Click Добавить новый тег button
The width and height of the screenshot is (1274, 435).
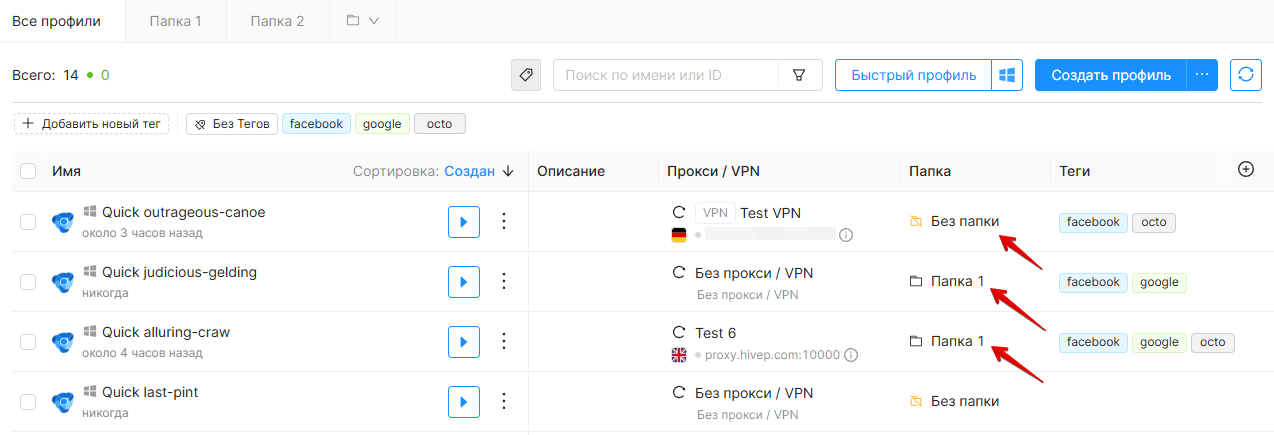click(91, 124)
